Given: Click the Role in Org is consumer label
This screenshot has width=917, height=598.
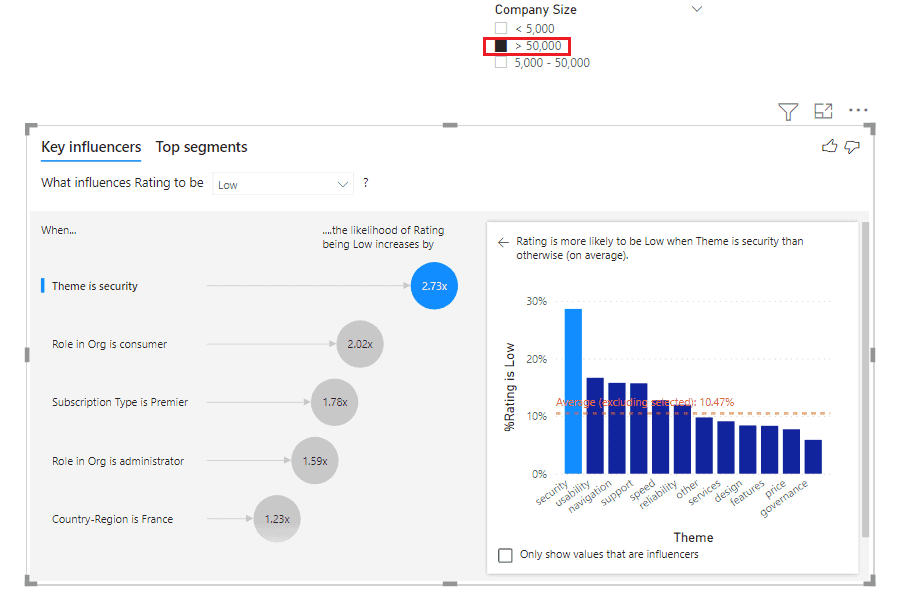Looking at the screenshot, I should pos(109,344).
